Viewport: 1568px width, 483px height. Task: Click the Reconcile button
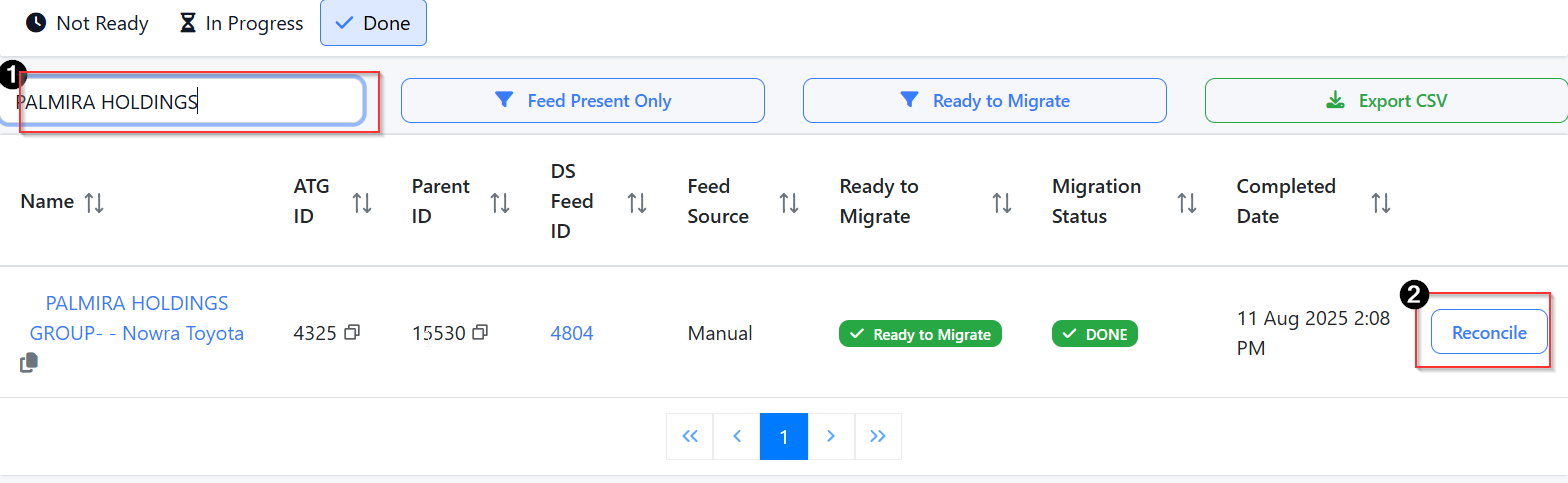click(1488, 332)
